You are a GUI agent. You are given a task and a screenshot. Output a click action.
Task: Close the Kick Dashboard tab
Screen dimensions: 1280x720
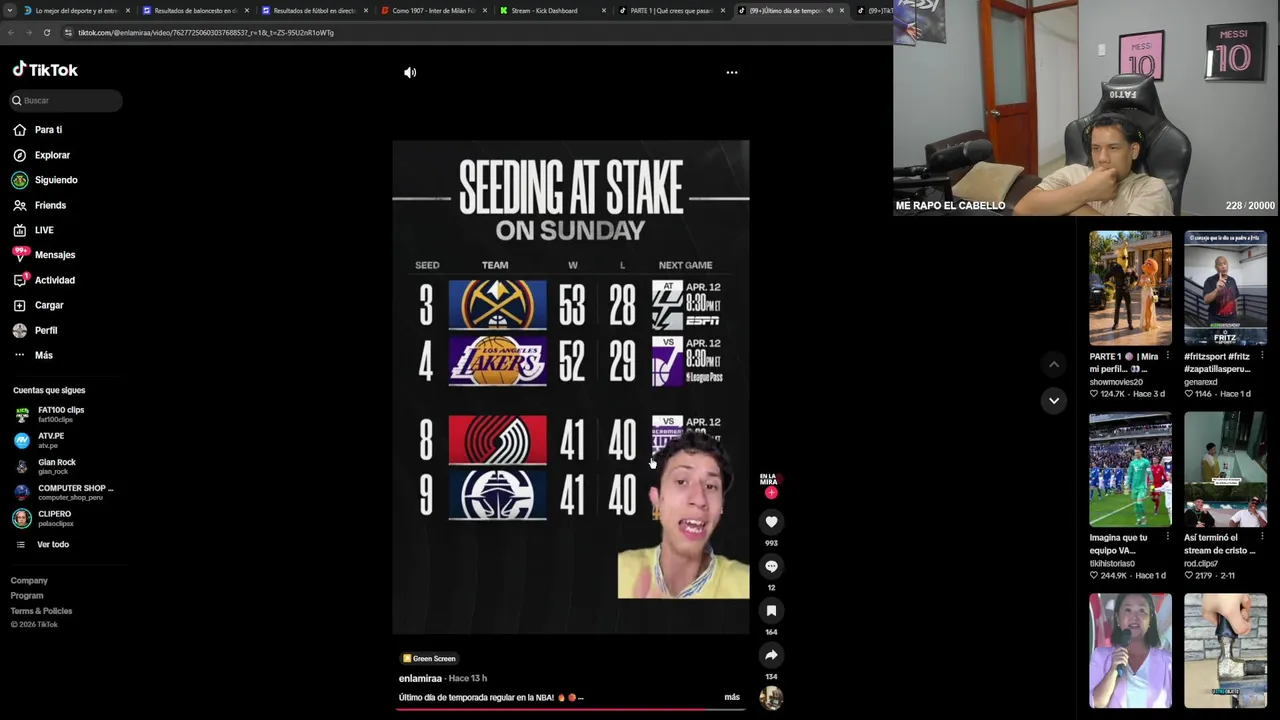tap(603, 10)
